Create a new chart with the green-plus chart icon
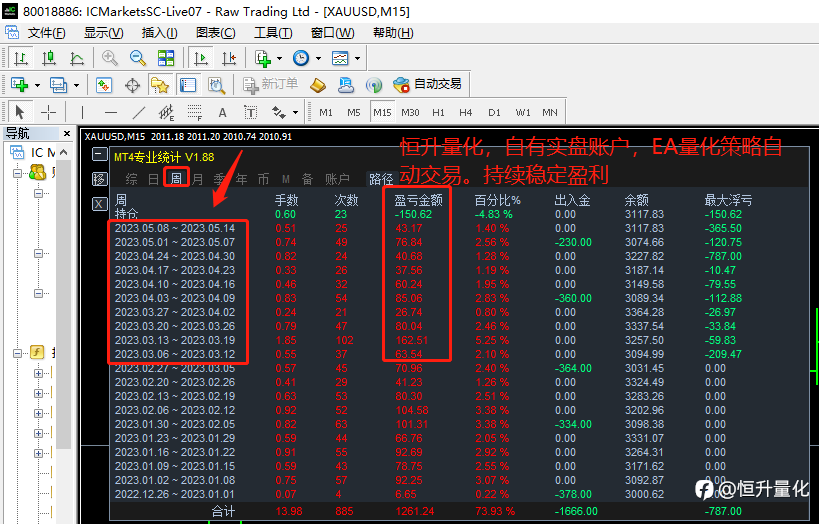Screen dimensions: 819x524 tap(19, 85)
